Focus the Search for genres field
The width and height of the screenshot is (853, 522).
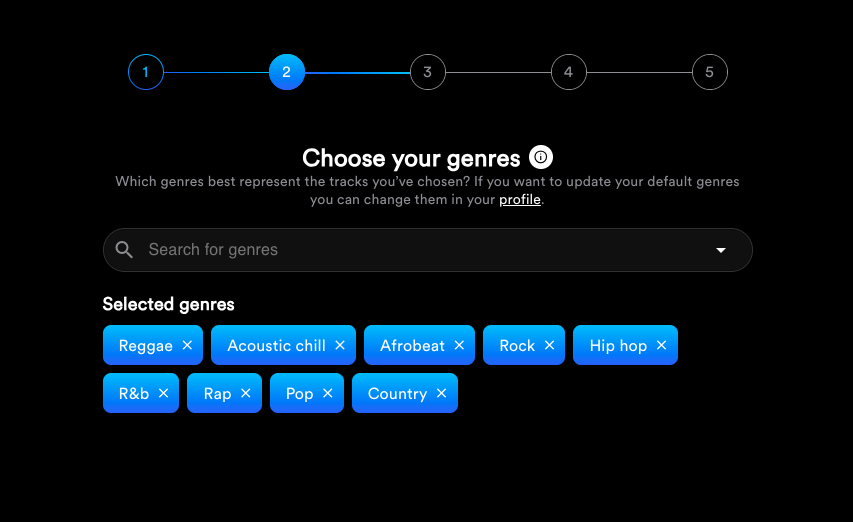pyautogui.click(x=428, y=250)
